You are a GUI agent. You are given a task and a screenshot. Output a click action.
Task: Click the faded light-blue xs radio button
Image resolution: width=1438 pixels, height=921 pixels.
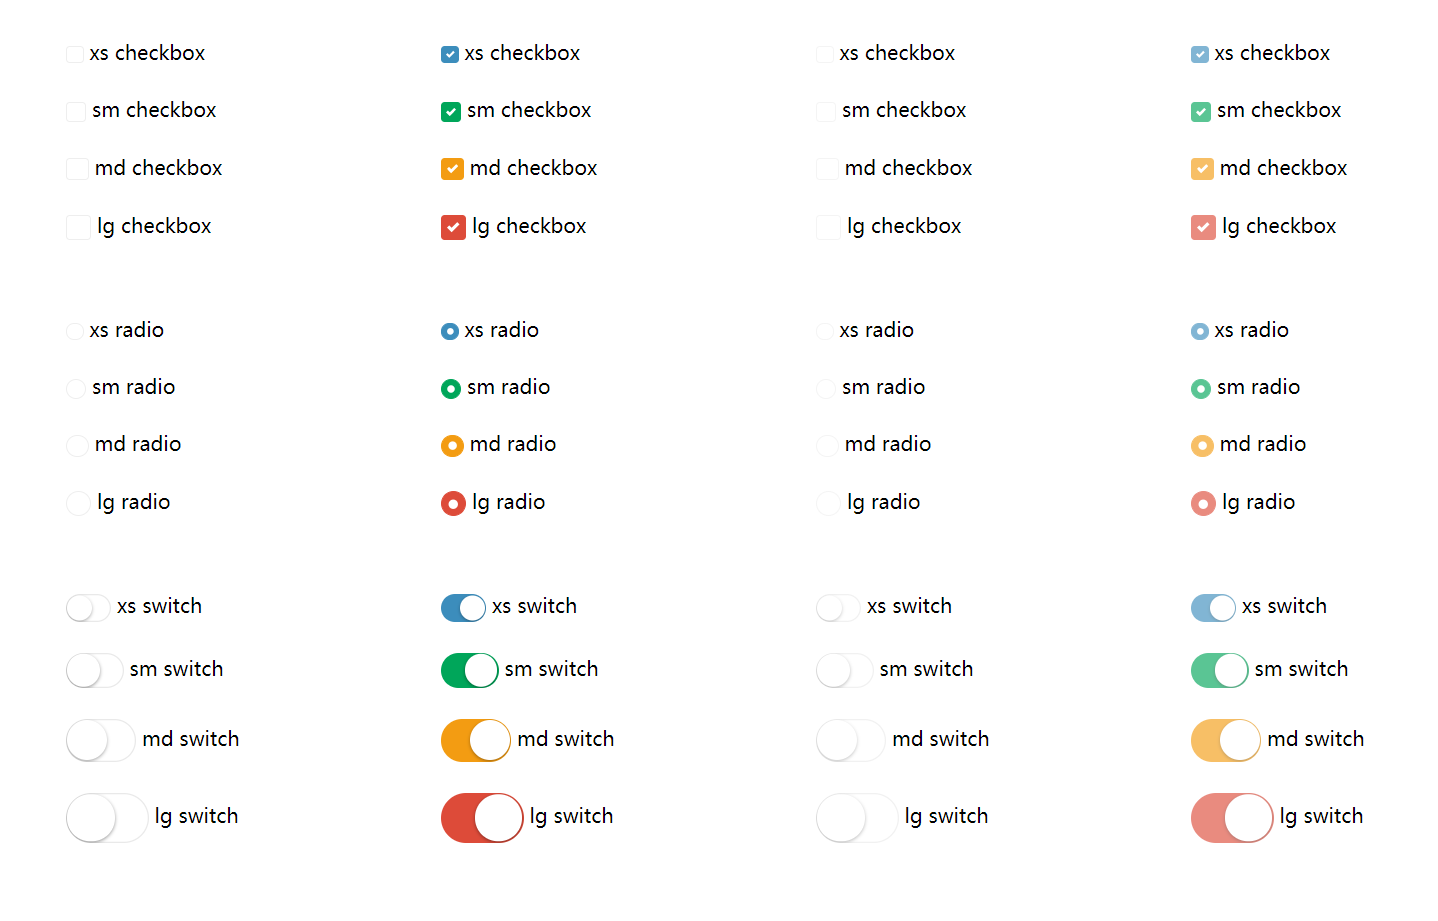coord(1200,331)
